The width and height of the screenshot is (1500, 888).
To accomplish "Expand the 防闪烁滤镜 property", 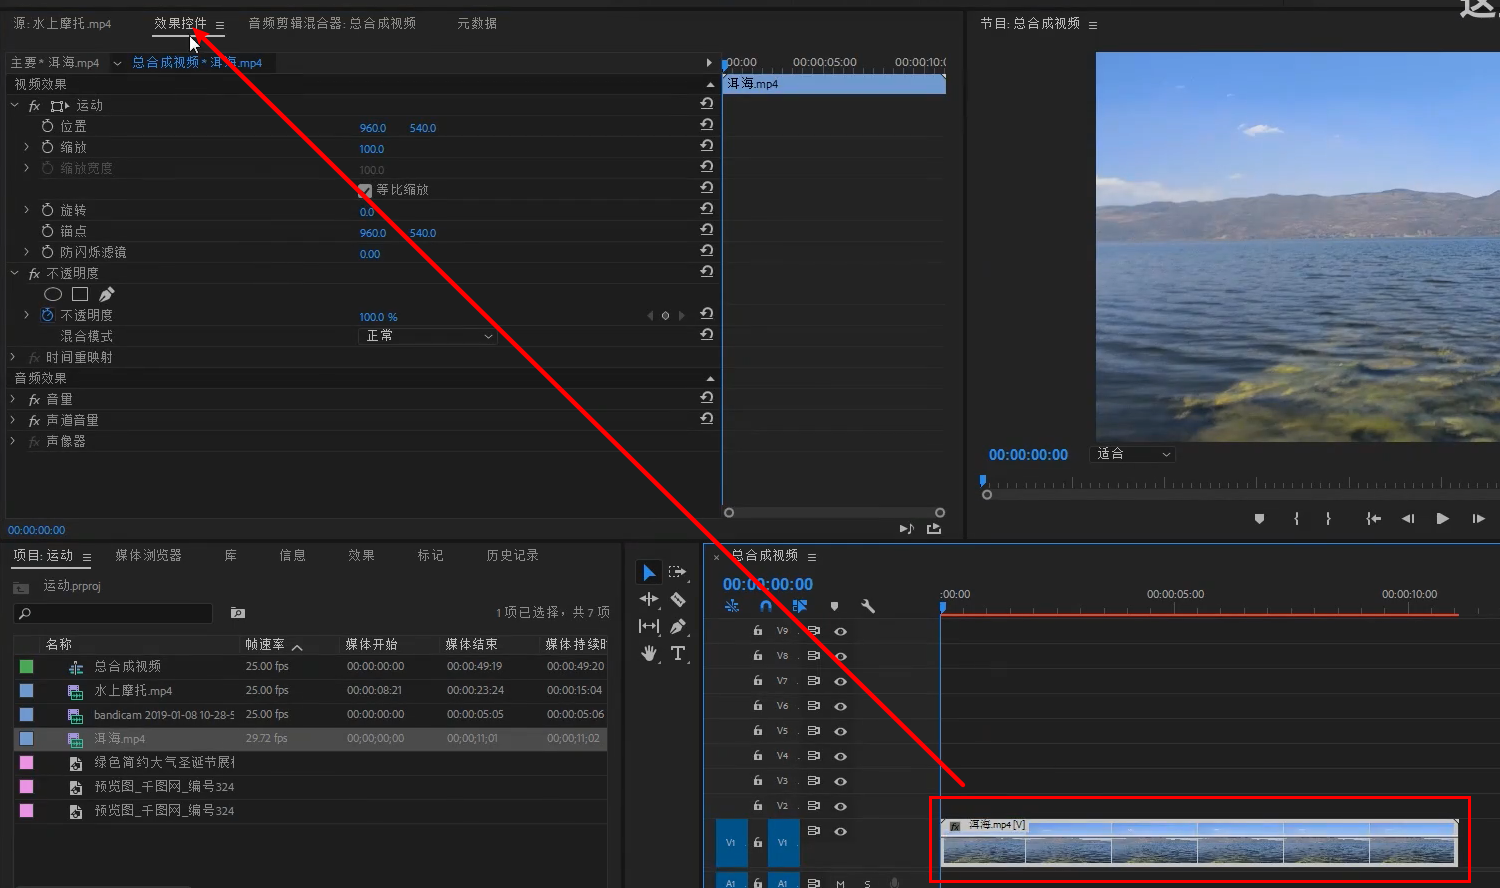I will [x=27, y=252].
